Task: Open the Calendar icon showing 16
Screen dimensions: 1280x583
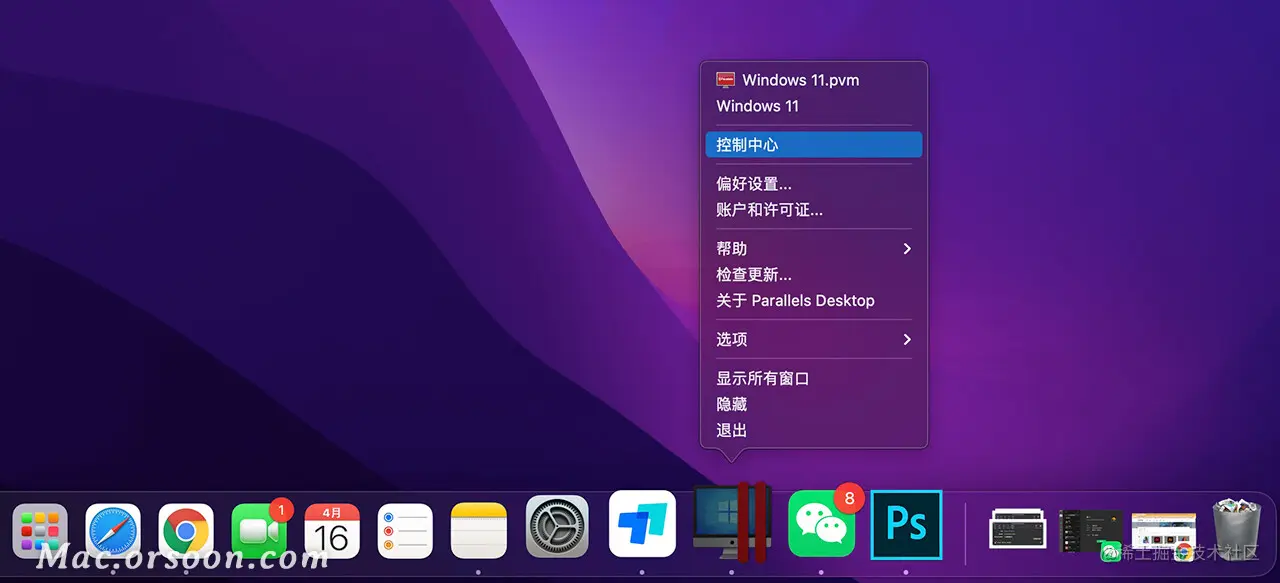Action: coord(332,531)
